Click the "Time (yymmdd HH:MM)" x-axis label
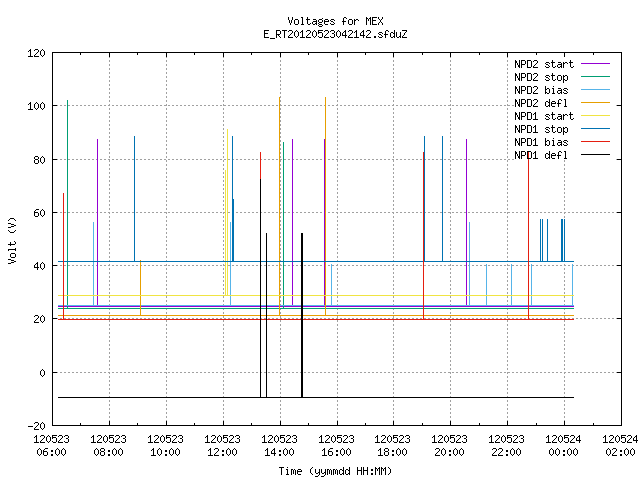The width and height of the screenshot is (640, 480). tap(335, 471)
